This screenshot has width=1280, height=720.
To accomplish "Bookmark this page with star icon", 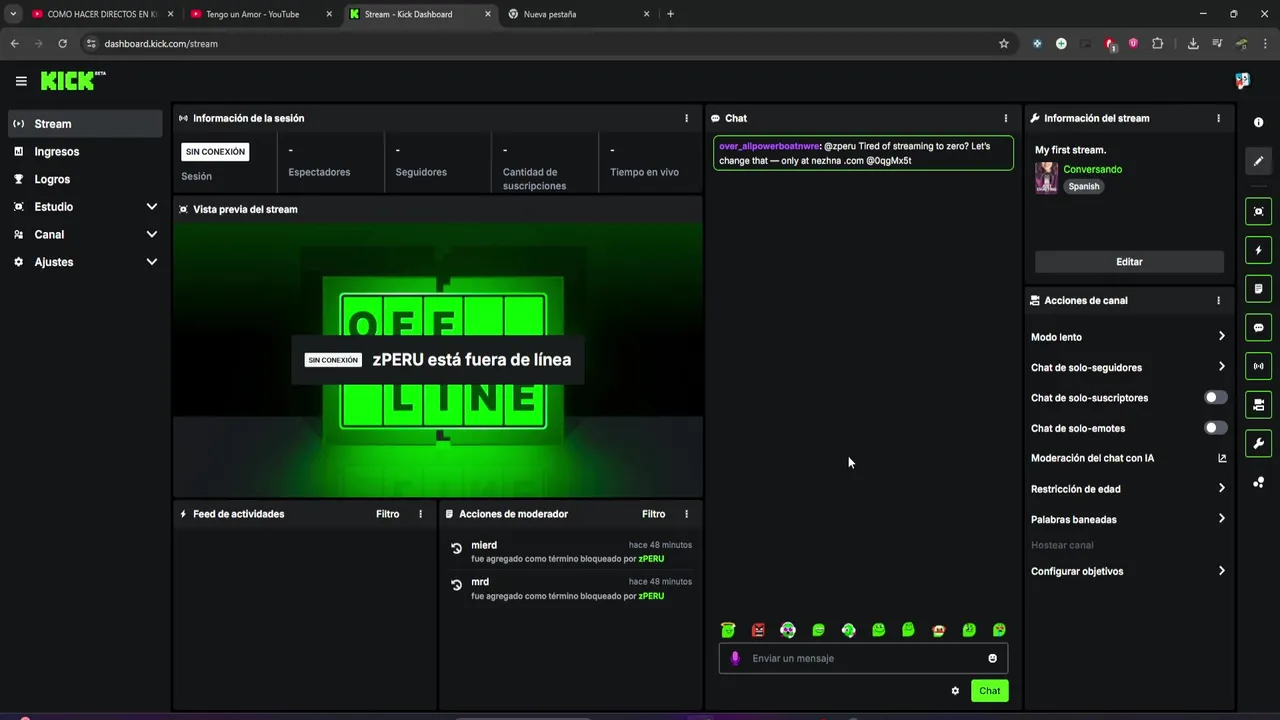I will 1004,44.
